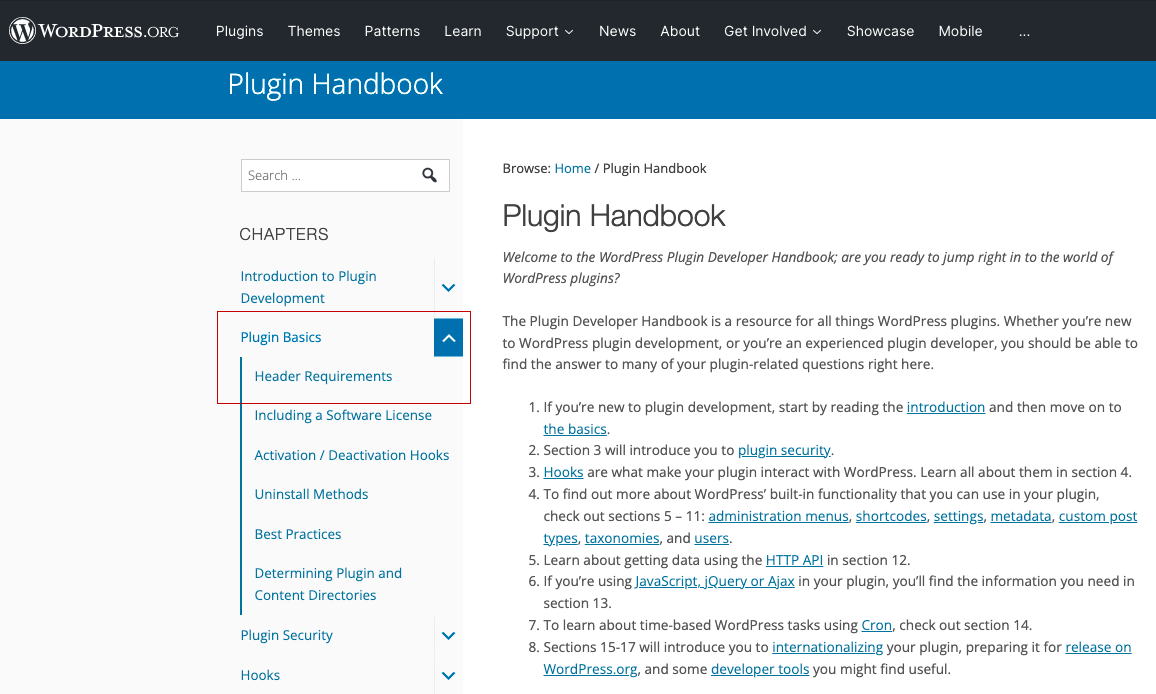Select Plugins in the top navigation
Viewport: 1156px width, 694px height.
coord(239,31)
